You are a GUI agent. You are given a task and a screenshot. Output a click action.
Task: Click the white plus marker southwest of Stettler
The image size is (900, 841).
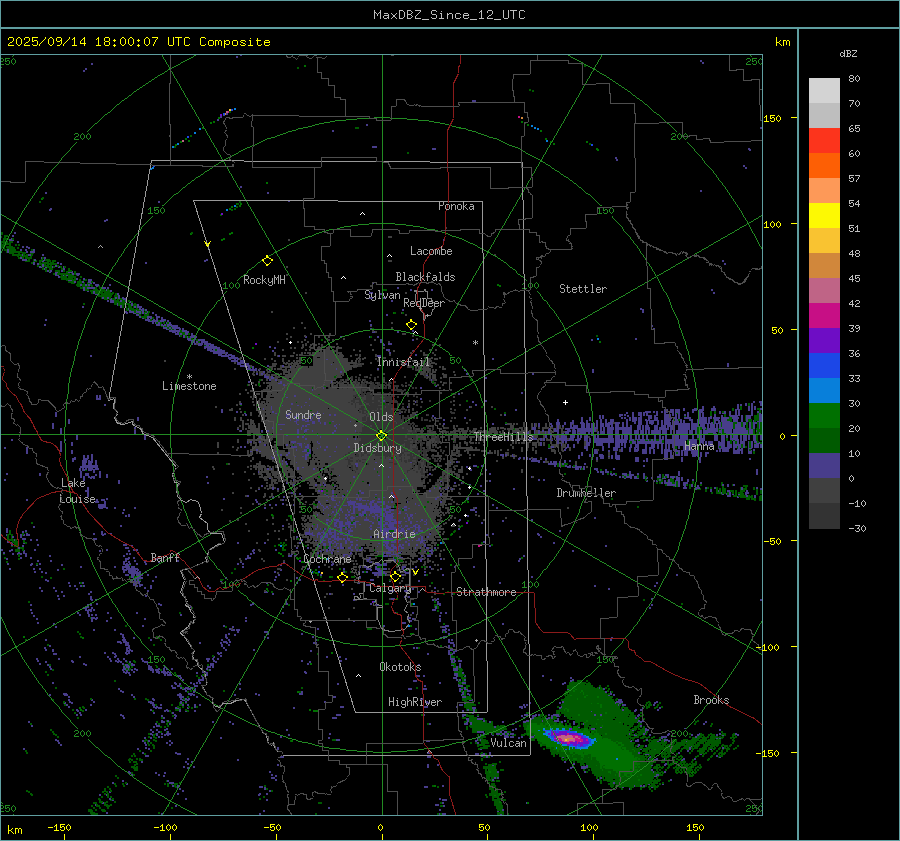565,402
